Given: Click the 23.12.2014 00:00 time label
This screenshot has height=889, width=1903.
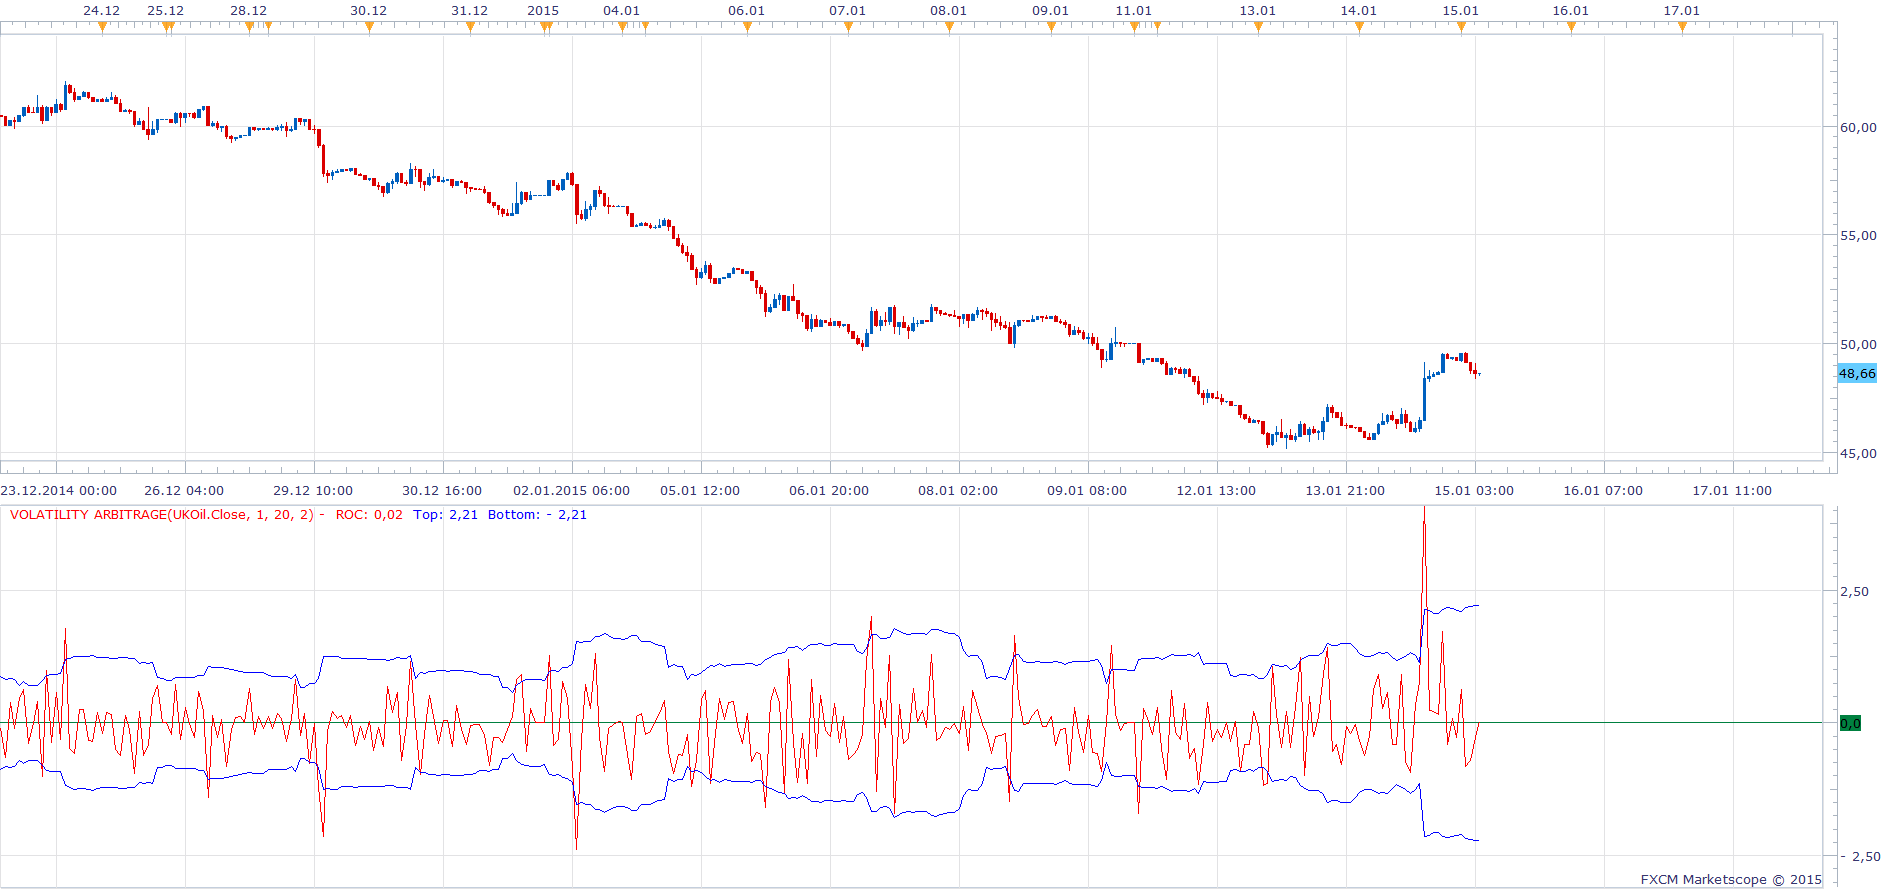Looking at the screenshot, I should 59,490.
